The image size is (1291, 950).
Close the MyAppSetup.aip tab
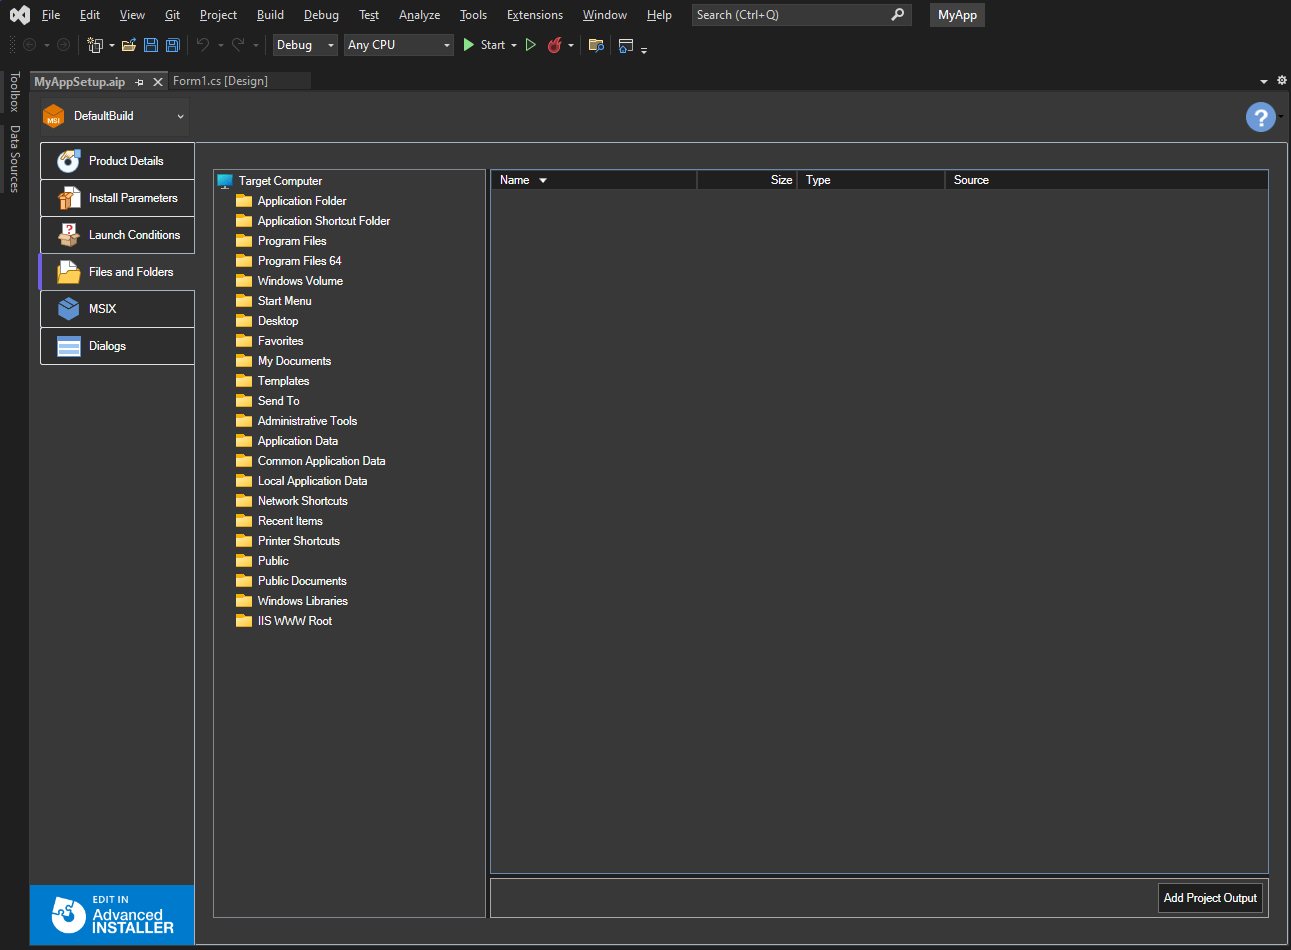[158, 82]
